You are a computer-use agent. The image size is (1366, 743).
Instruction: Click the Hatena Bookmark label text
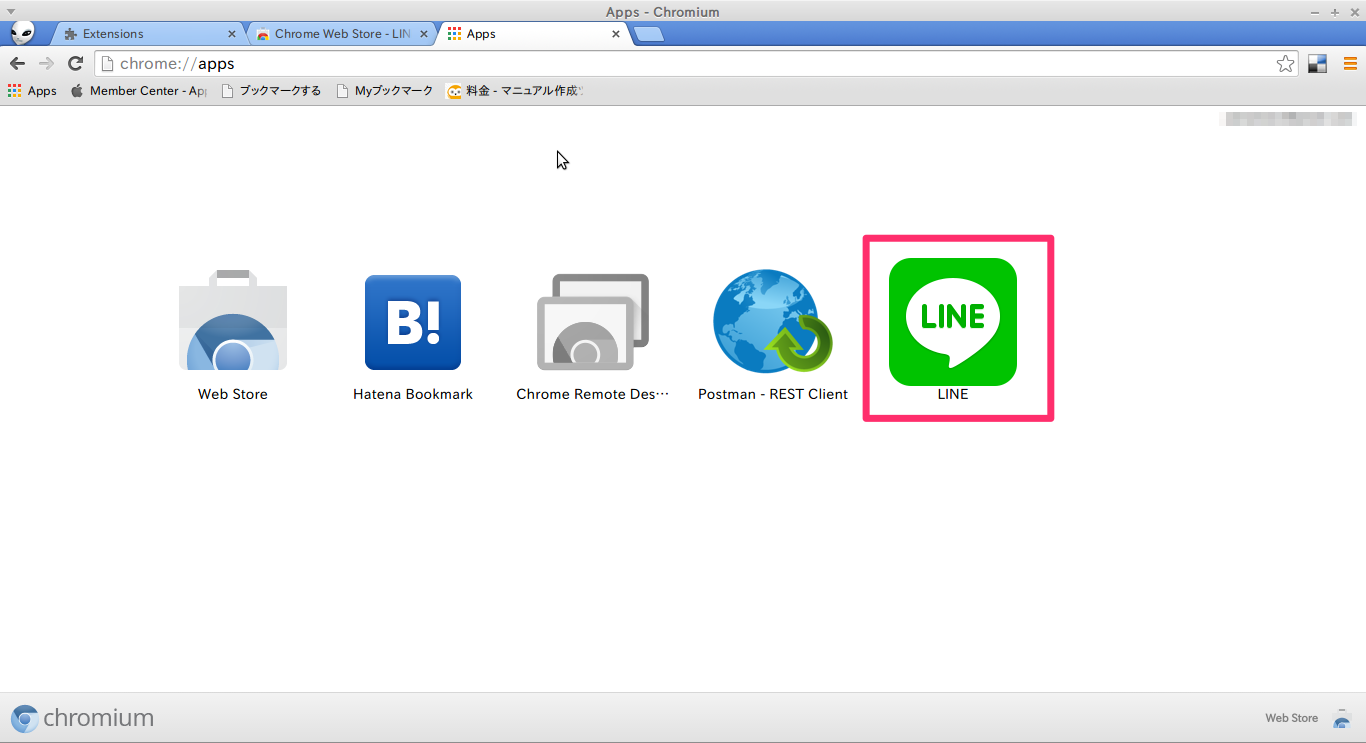413,394
